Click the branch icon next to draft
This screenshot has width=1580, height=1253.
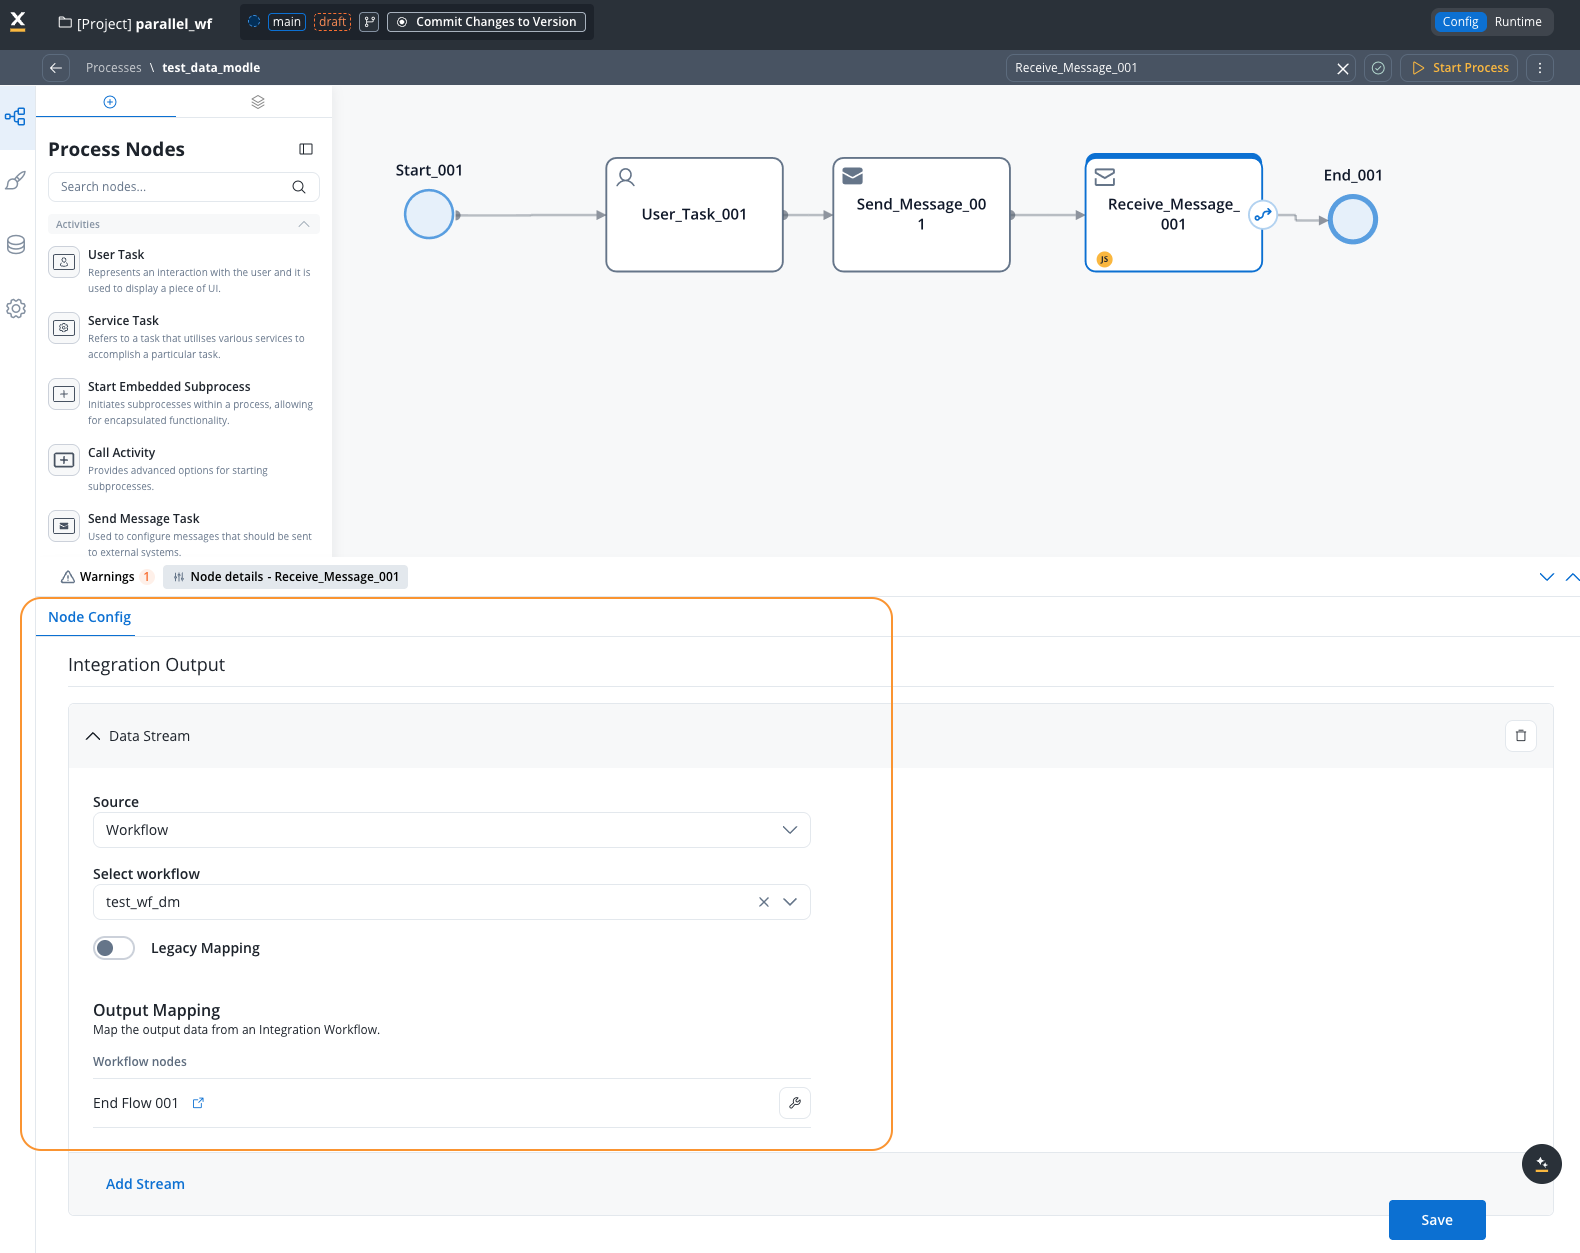(369, 22)
